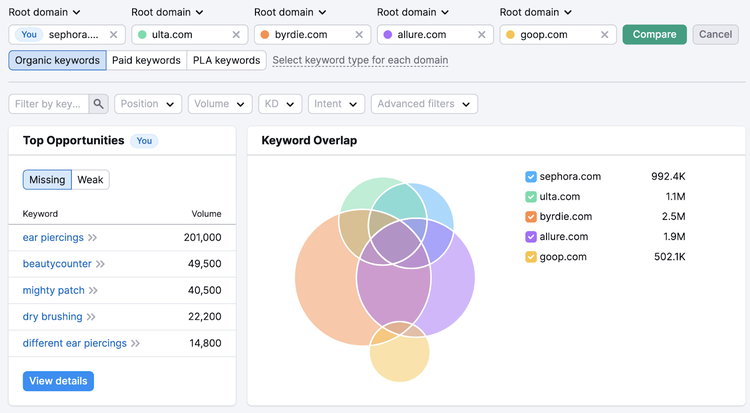The image size is (750, 413).
Task: Uncheck goop.com checkbox in legend
Action: coord(531,257)
